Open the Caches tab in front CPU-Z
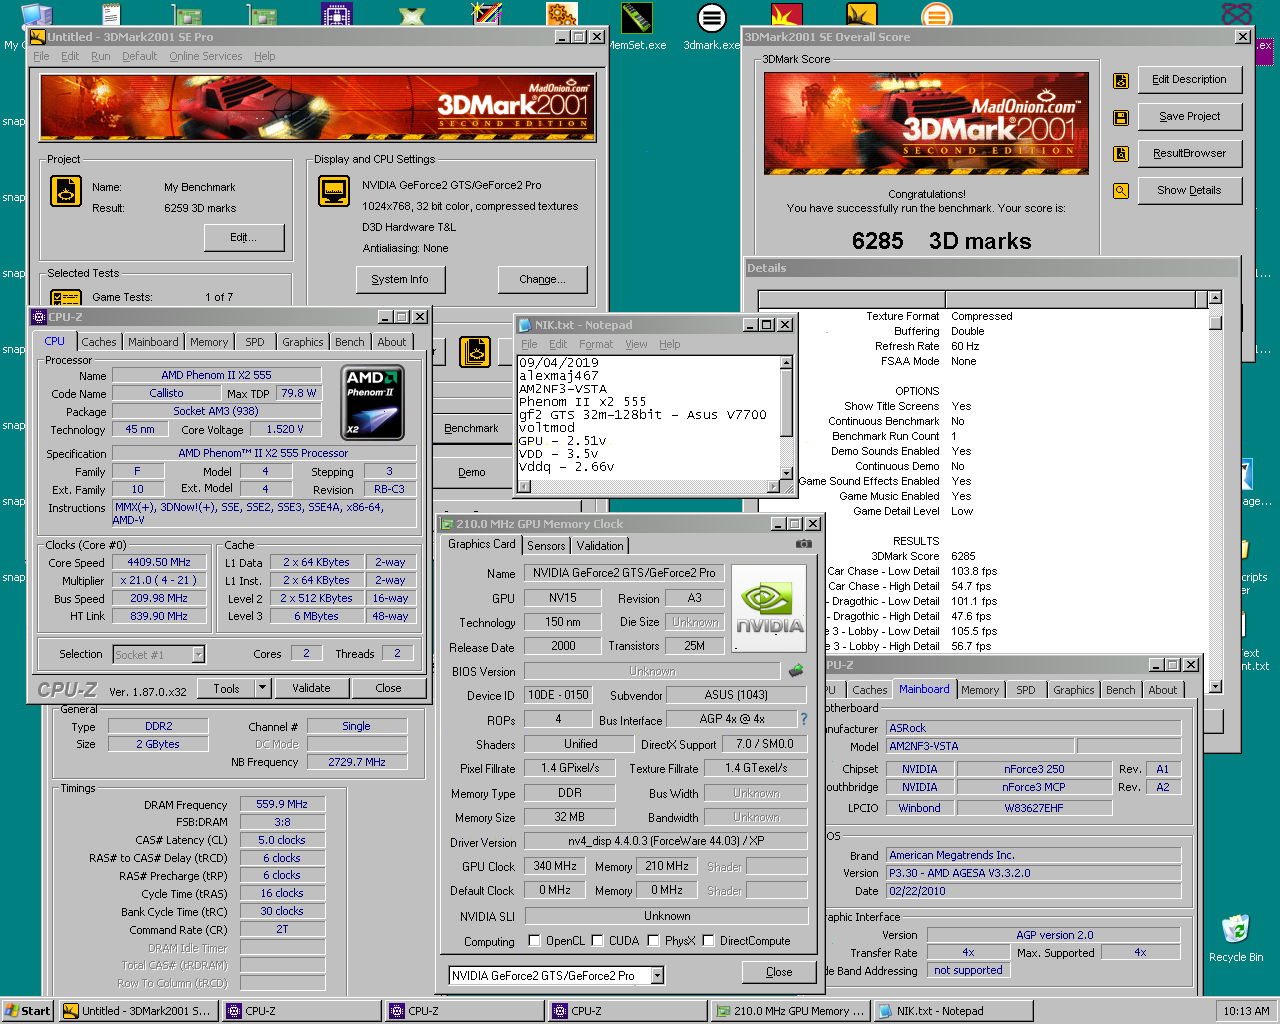This screenshot has height=1024, width=1280. [x=99, y=342]
